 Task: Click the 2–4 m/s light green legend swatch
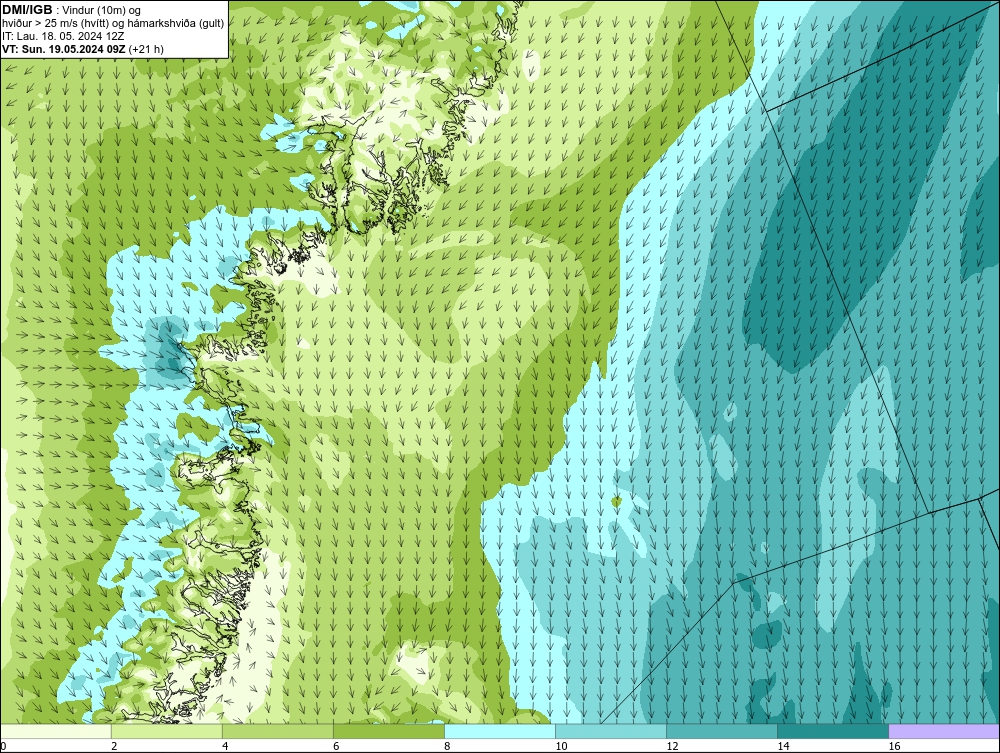[x=167, y=731]
